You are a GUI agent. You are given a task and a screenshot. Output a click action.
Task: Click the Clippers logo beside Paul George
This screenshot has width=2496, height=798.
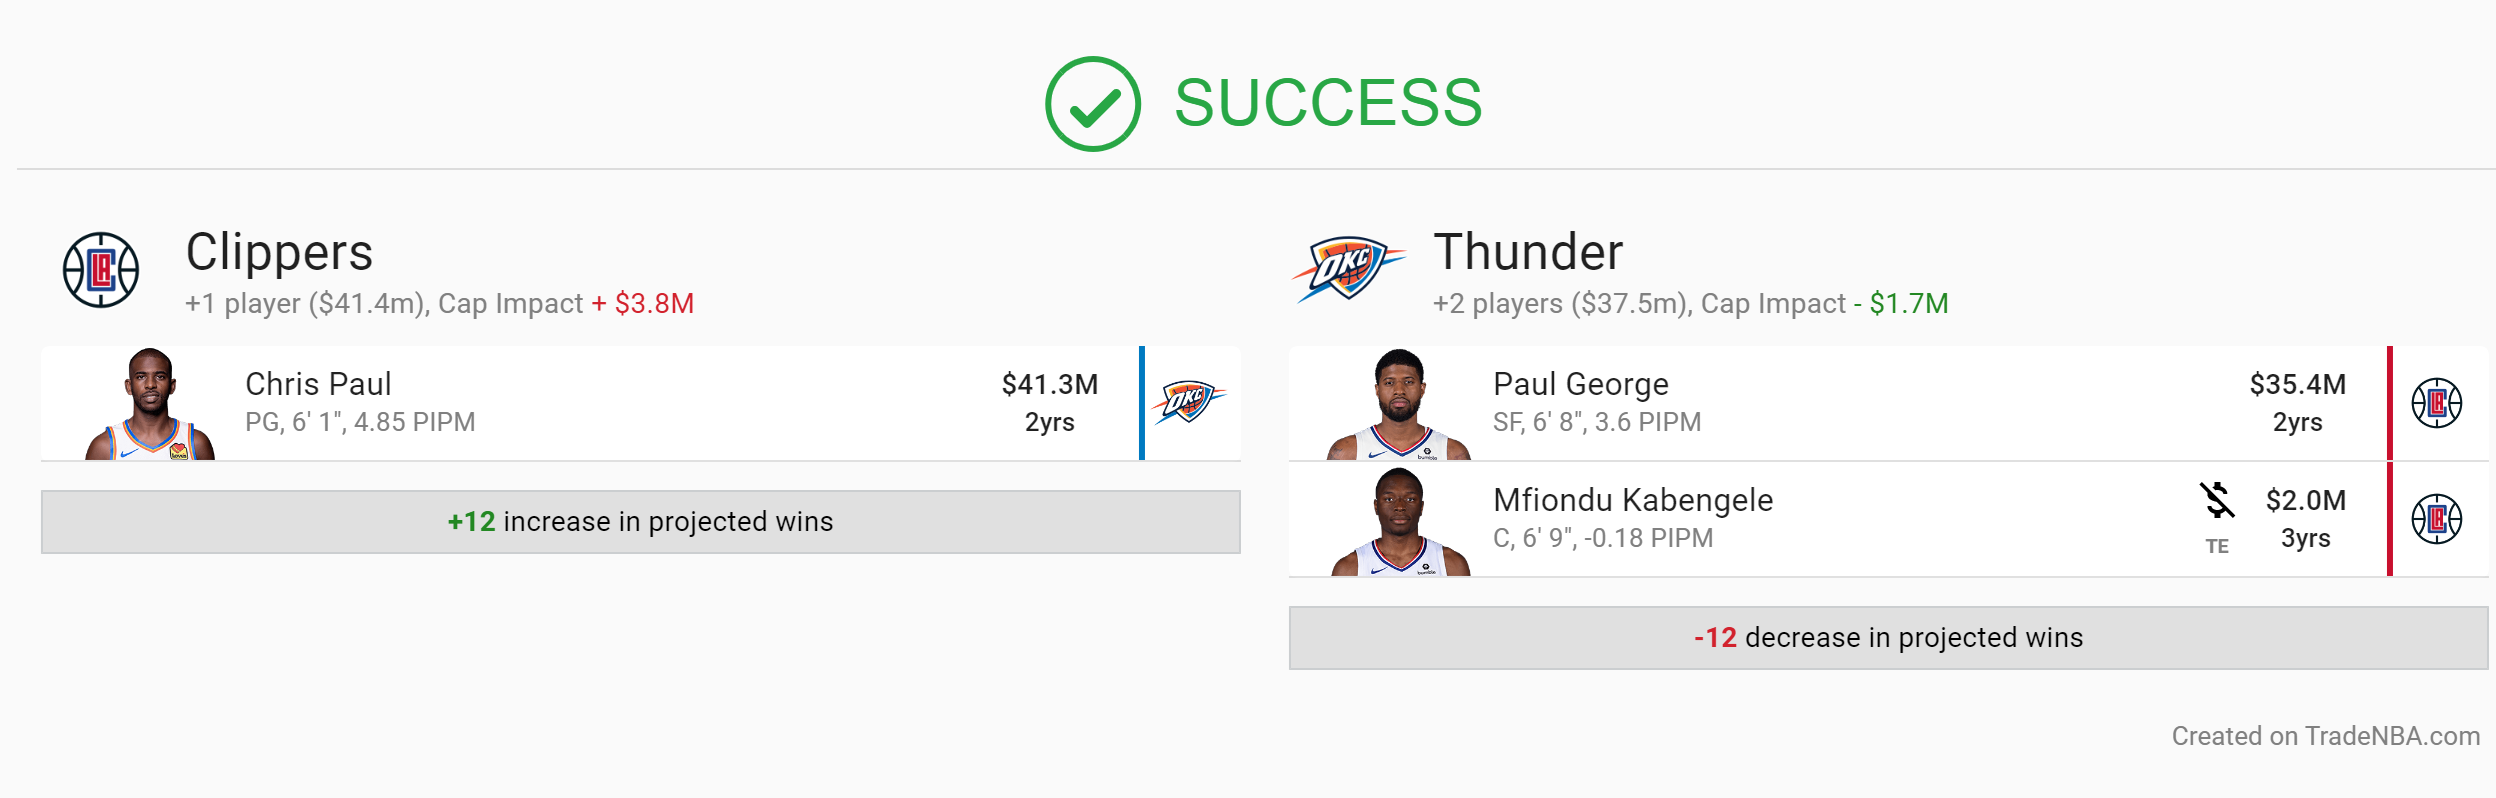click(2436, 403)
